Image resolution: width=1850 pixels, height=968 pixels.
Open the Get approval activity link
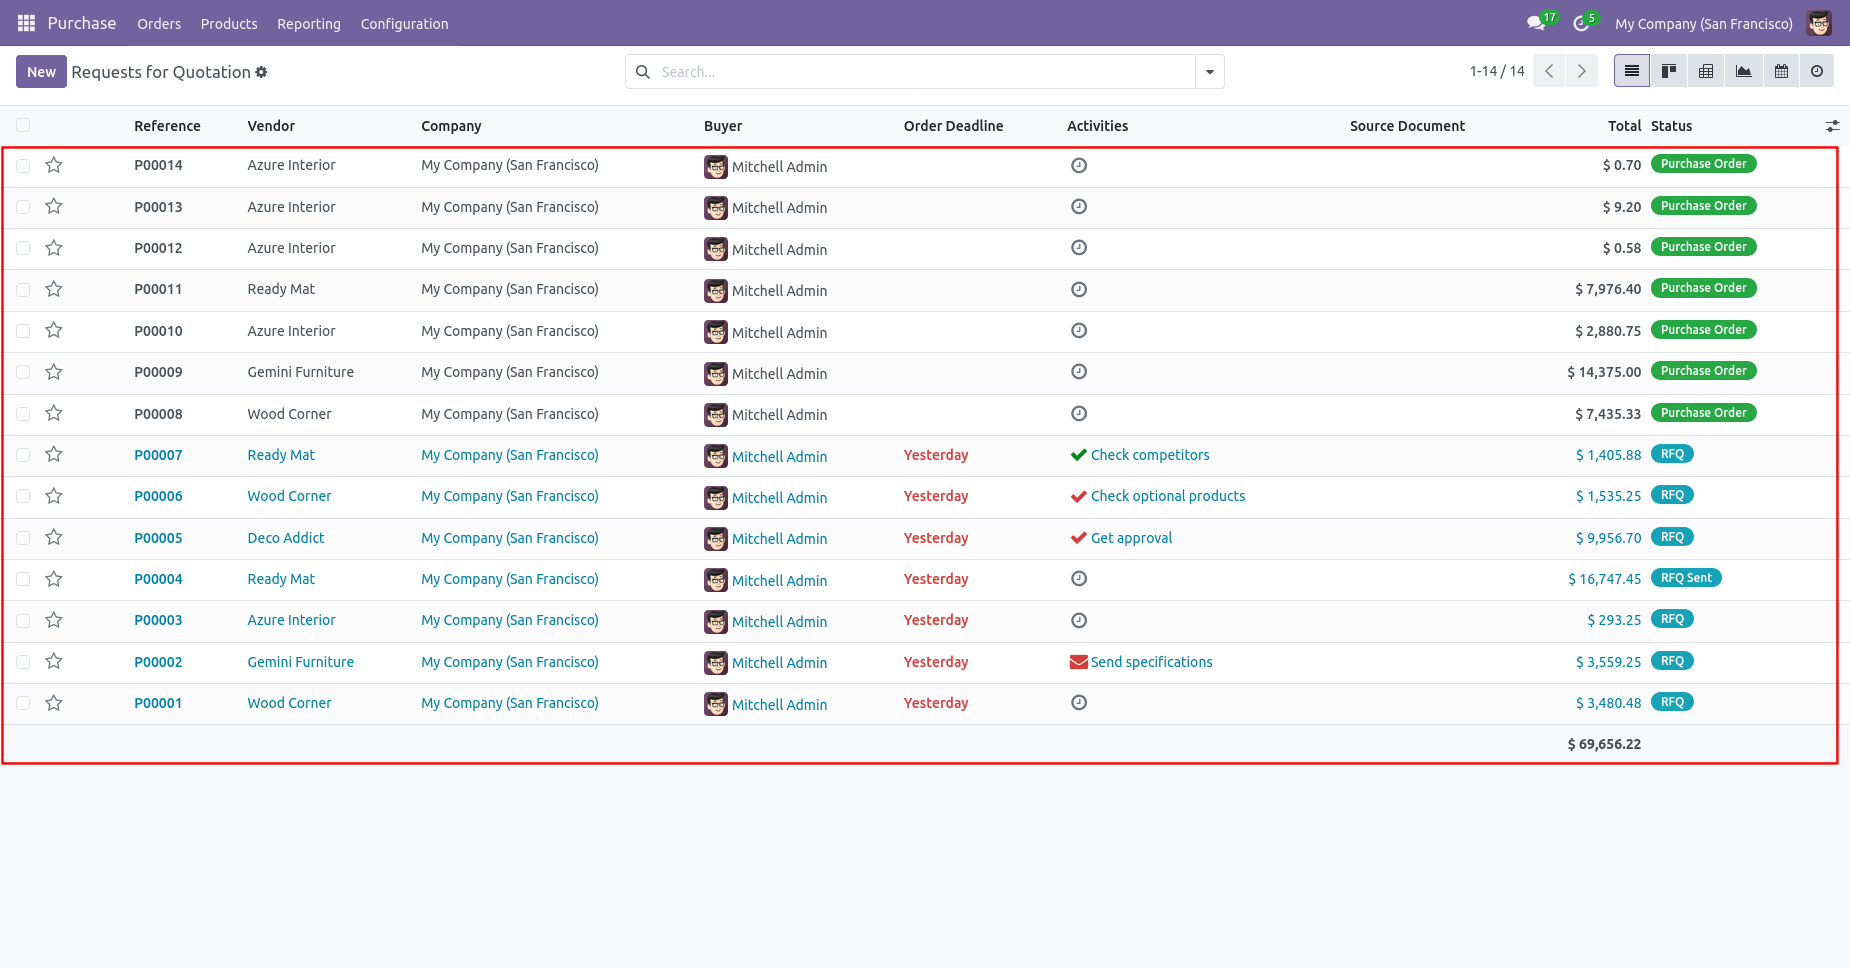tap(1131, 538)
